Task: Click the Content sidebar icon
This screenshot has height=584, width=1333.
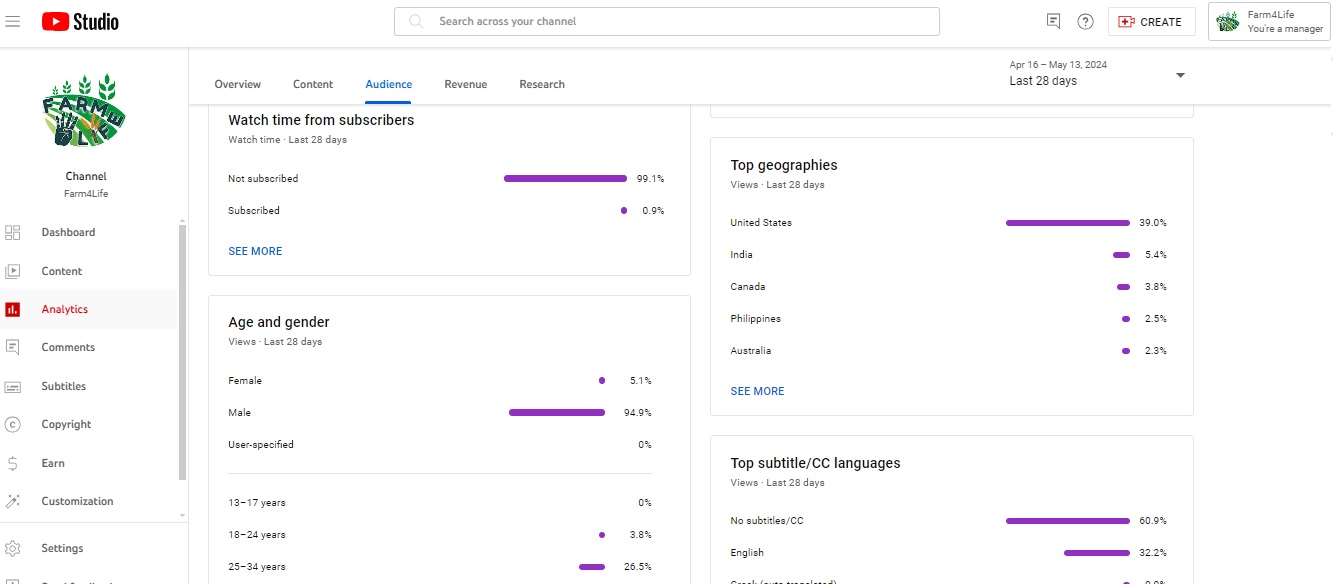Action: pyautogui.click(x=13, y=271)
